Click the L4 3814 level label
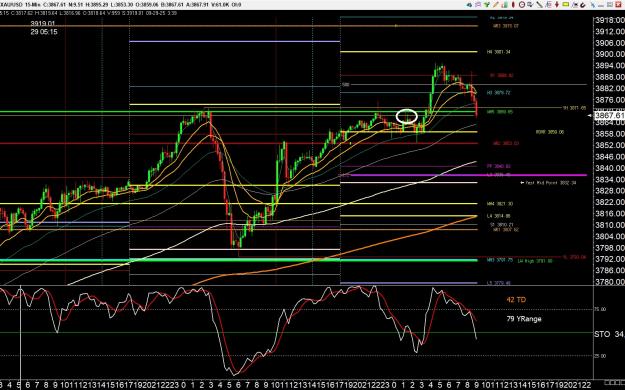The height and width of the screenshot is (390, 625). (x=499, y=216)
